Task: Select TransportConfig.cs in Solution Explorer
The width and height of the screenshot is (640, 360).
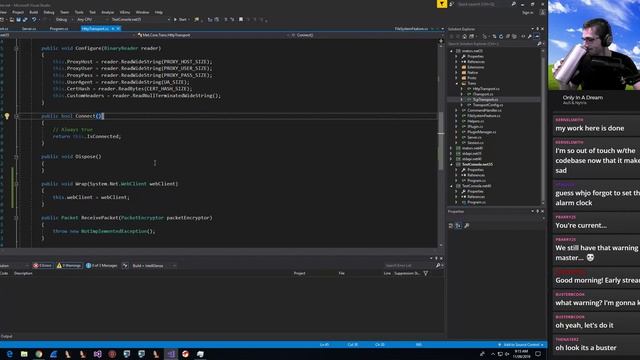Action: coord(487,105)
